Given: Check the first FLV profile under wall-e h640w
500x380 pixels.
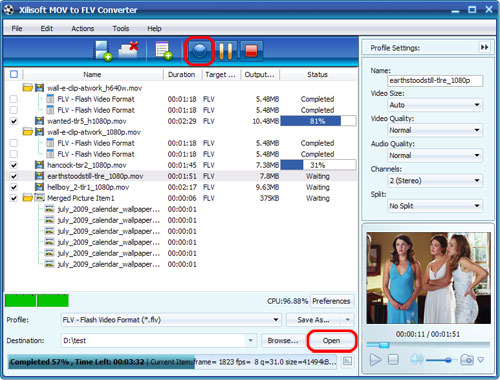Looking at the screenshot, I should tap(14, 99).
